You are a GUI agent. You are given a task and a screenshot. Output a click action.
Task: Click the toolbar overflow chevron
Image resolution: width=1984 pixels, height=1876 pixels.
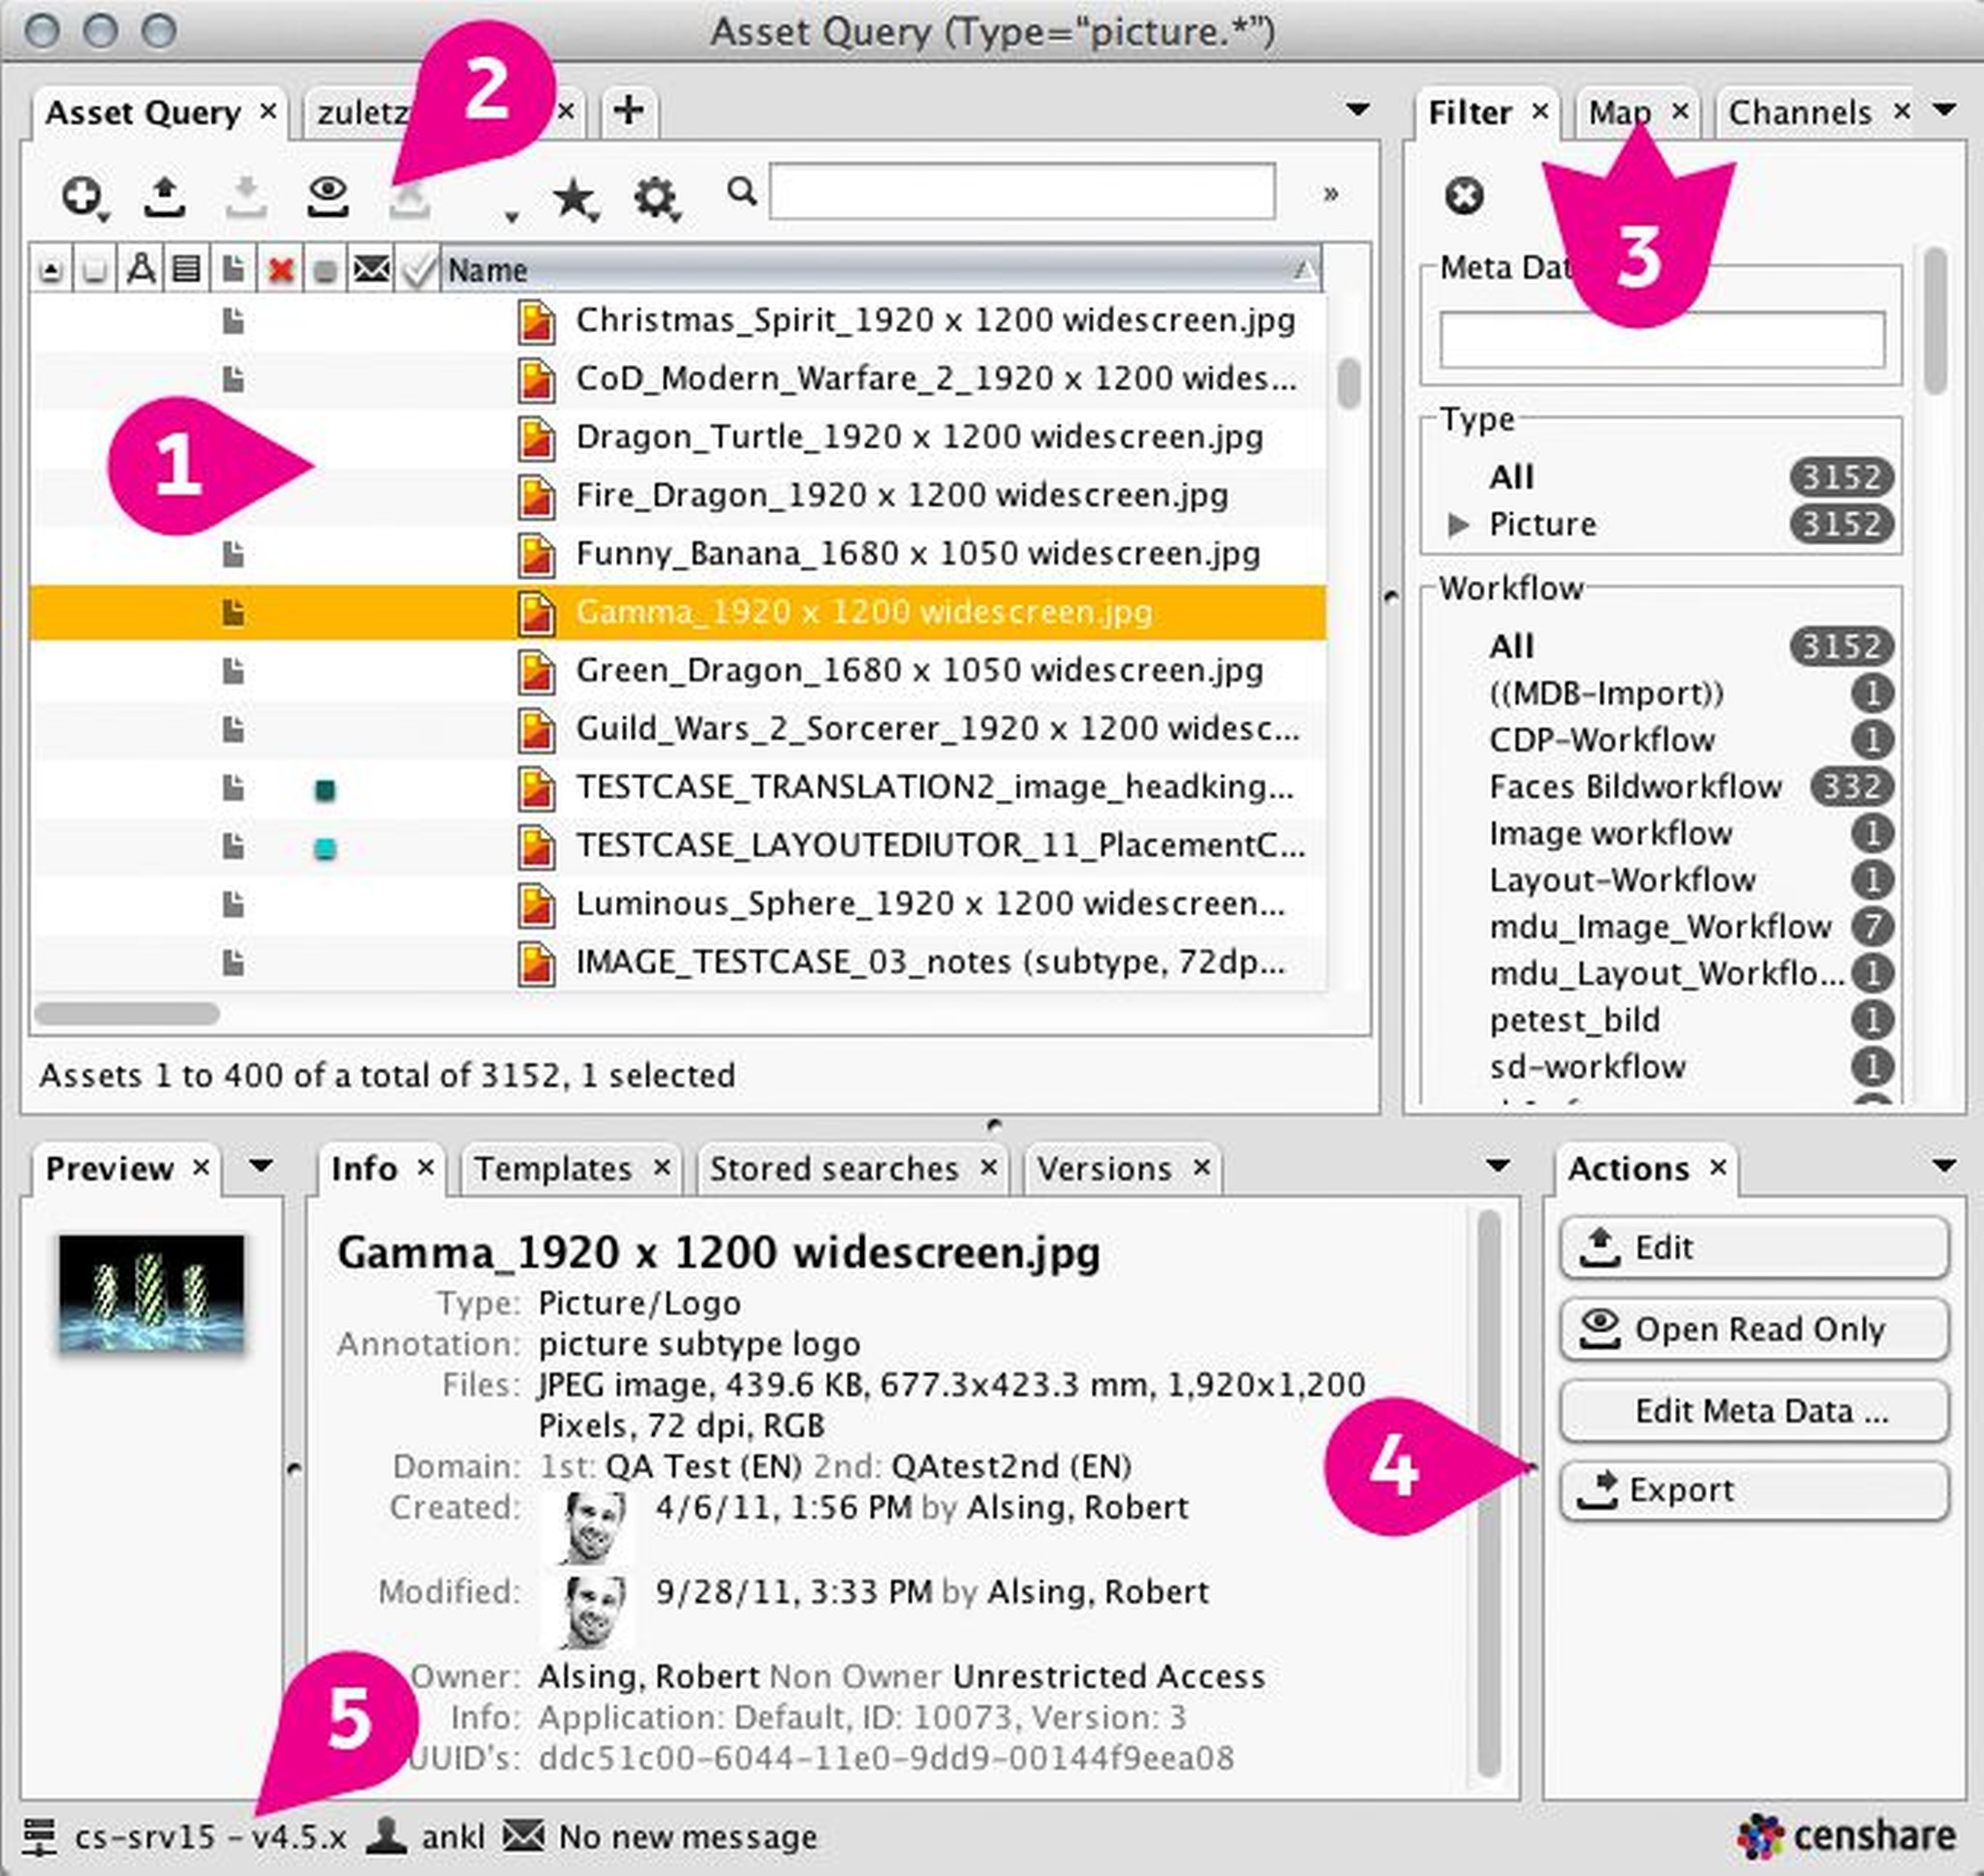[1330, 194]
